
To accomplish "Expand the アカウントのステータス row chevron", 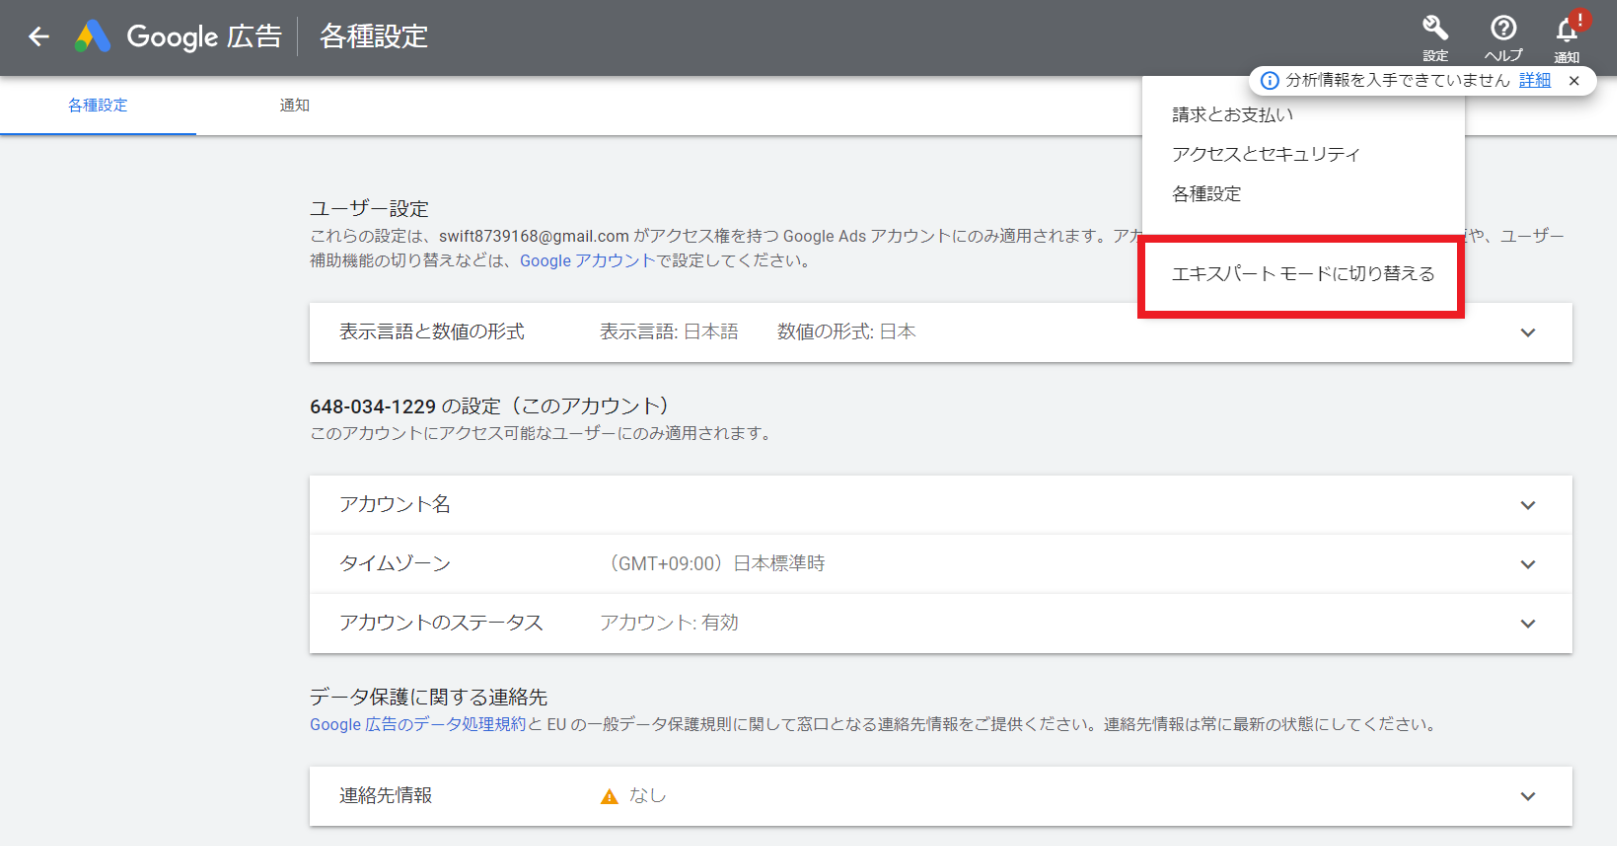I will click(1528, 623).
